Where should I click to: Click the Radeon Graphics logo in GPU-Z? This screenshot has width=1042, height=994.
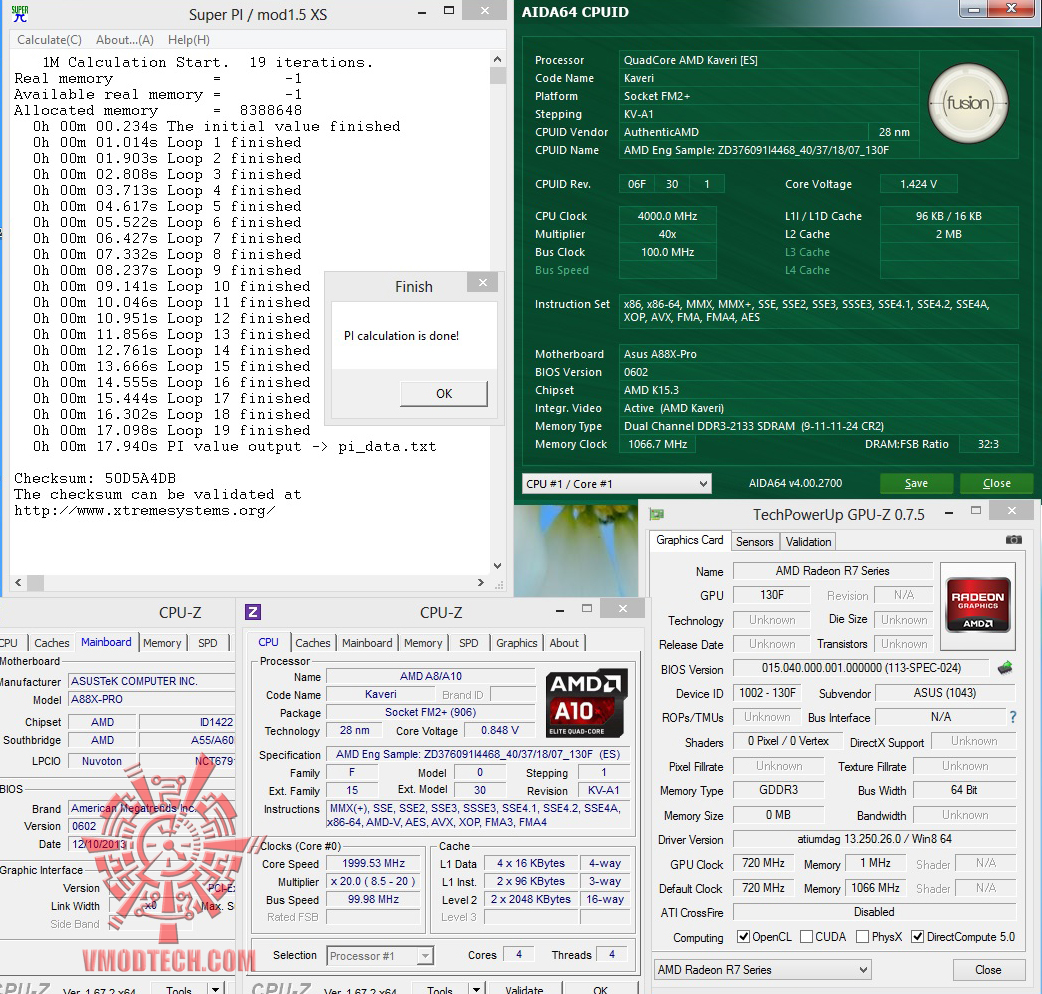tap(978, 605)
